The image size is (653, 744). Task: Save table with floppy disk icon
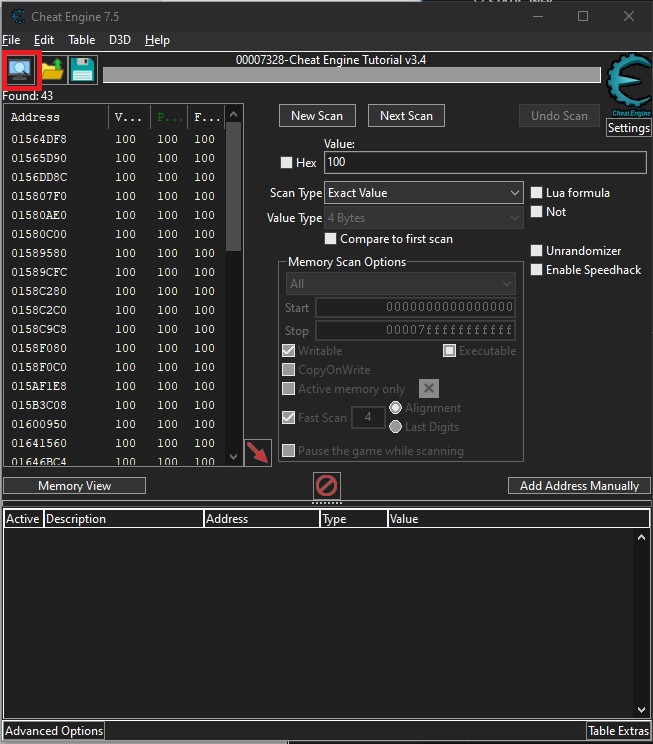[83, 70]
